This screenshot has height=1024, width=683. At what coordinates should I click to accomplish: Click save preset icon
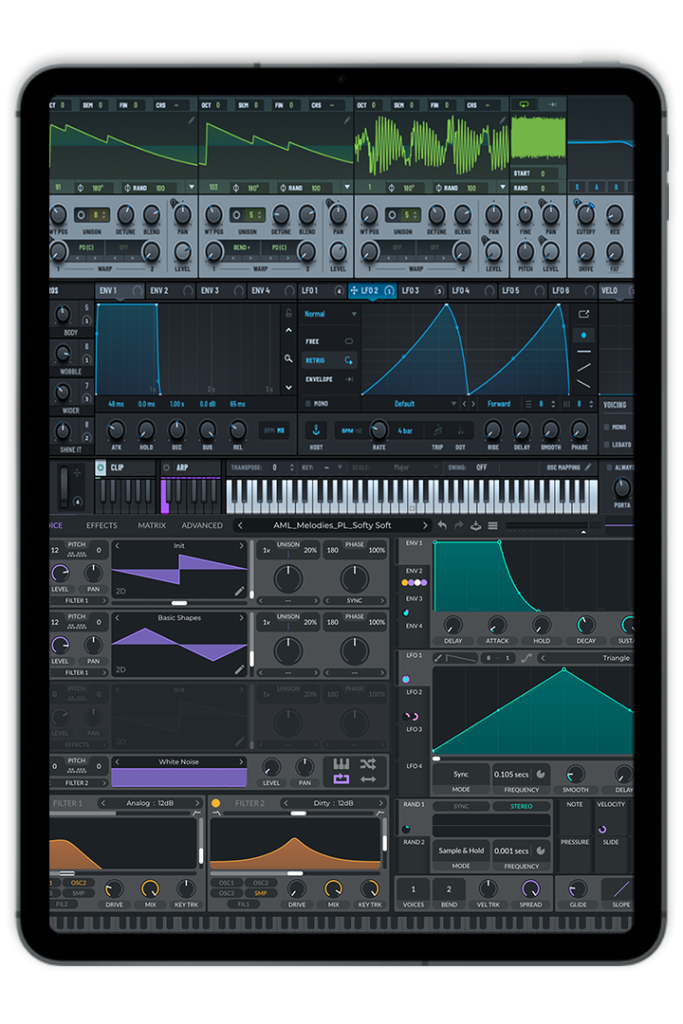point(475,525)
